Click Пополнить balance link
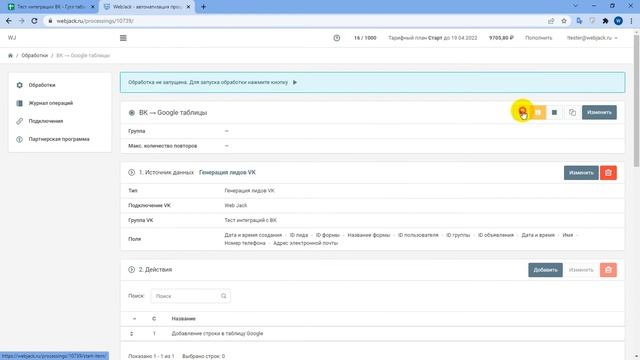This screenshot has width=640, height=360. [538, 38]
